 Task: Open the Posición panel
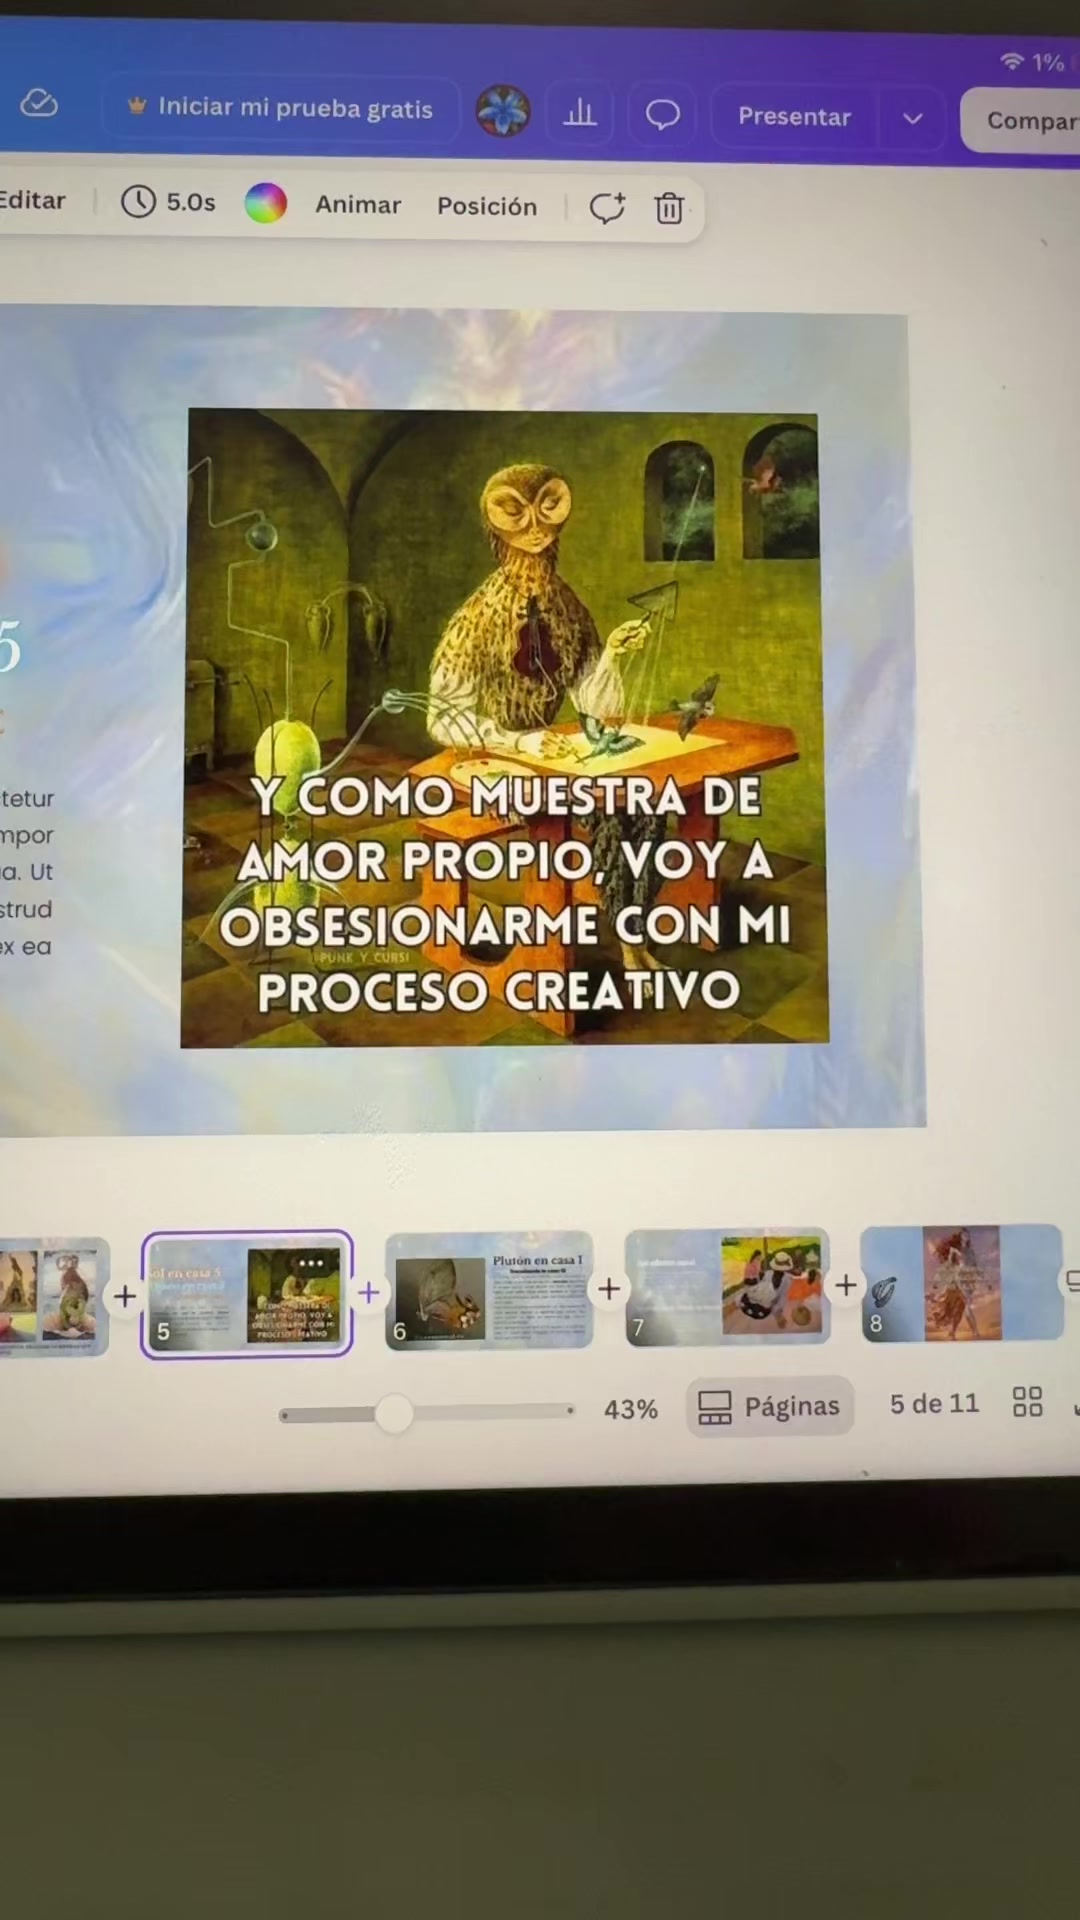pos(487,206)
